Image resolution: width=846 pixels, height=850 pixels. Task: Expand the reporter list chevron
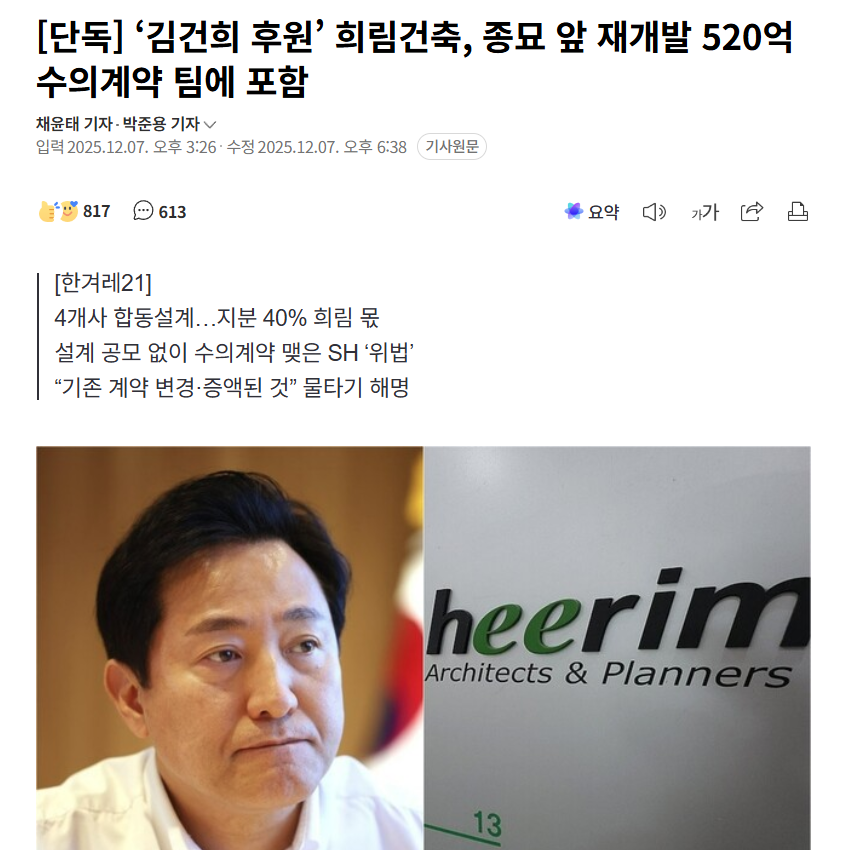210,125
